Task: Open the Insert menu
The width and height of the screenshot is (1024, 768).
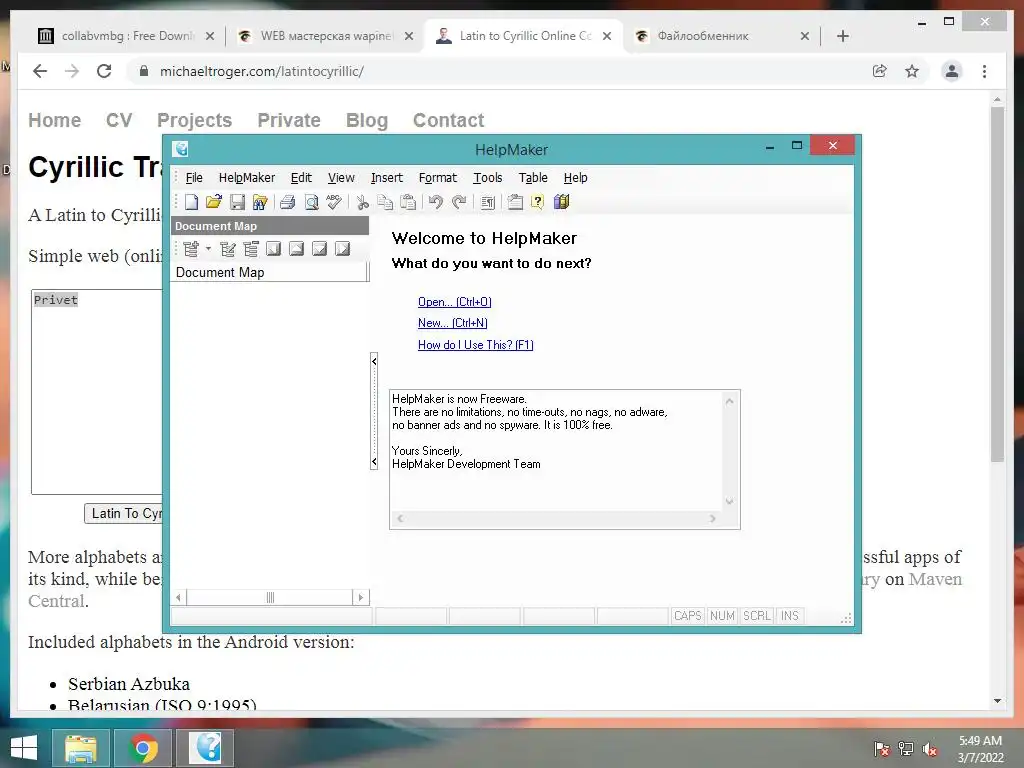Action: pyautogui.click(x=387, y=178)
